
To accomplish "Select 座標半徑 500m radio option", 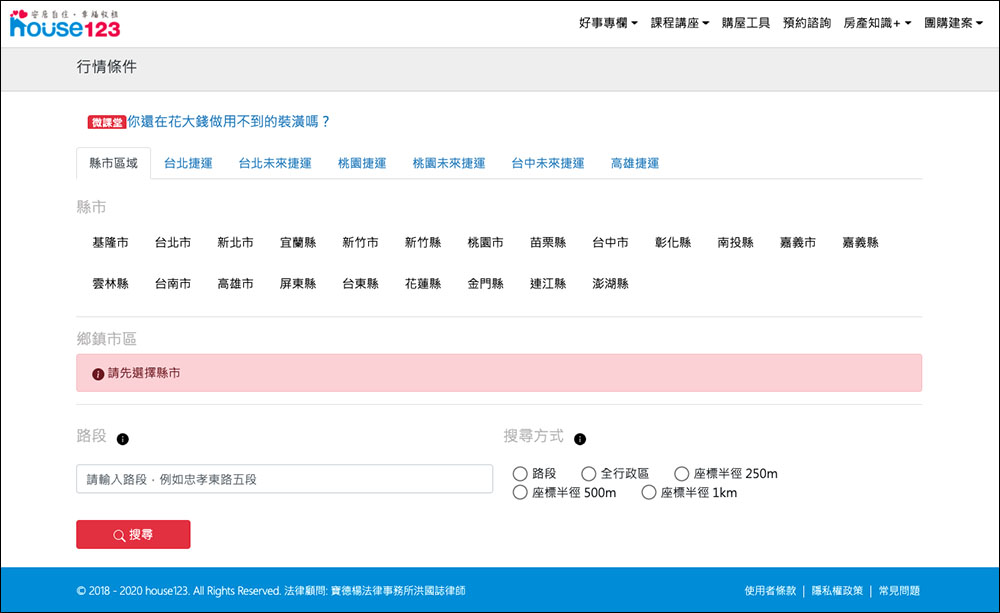I will 520,493.
